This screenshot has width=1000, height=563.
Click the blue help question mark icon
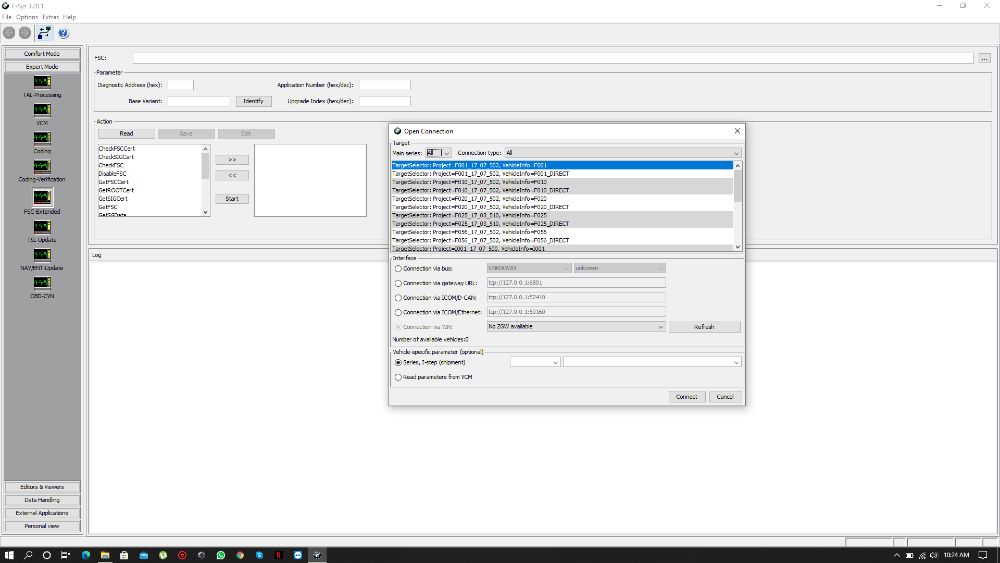click(63, 33)
